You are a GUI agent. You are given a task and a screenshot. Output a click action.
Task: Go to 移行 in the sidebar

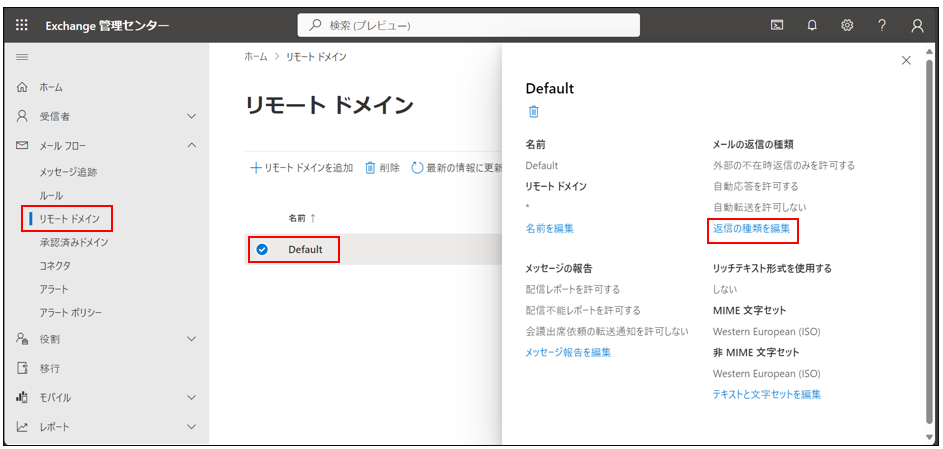point(50,368)
